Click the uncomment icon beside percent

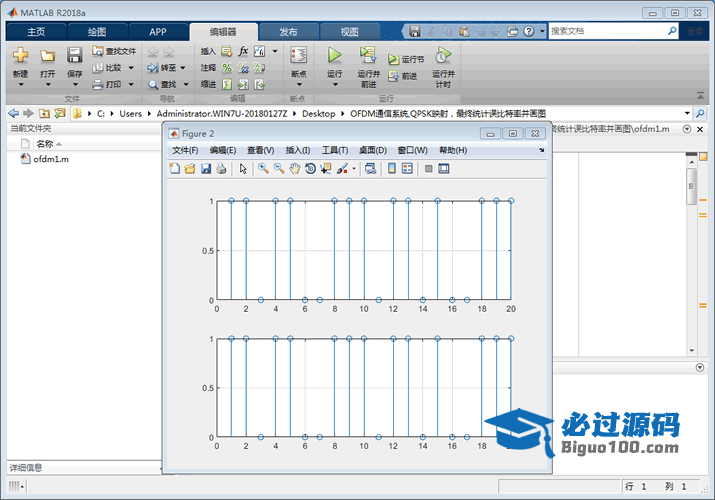243,68
